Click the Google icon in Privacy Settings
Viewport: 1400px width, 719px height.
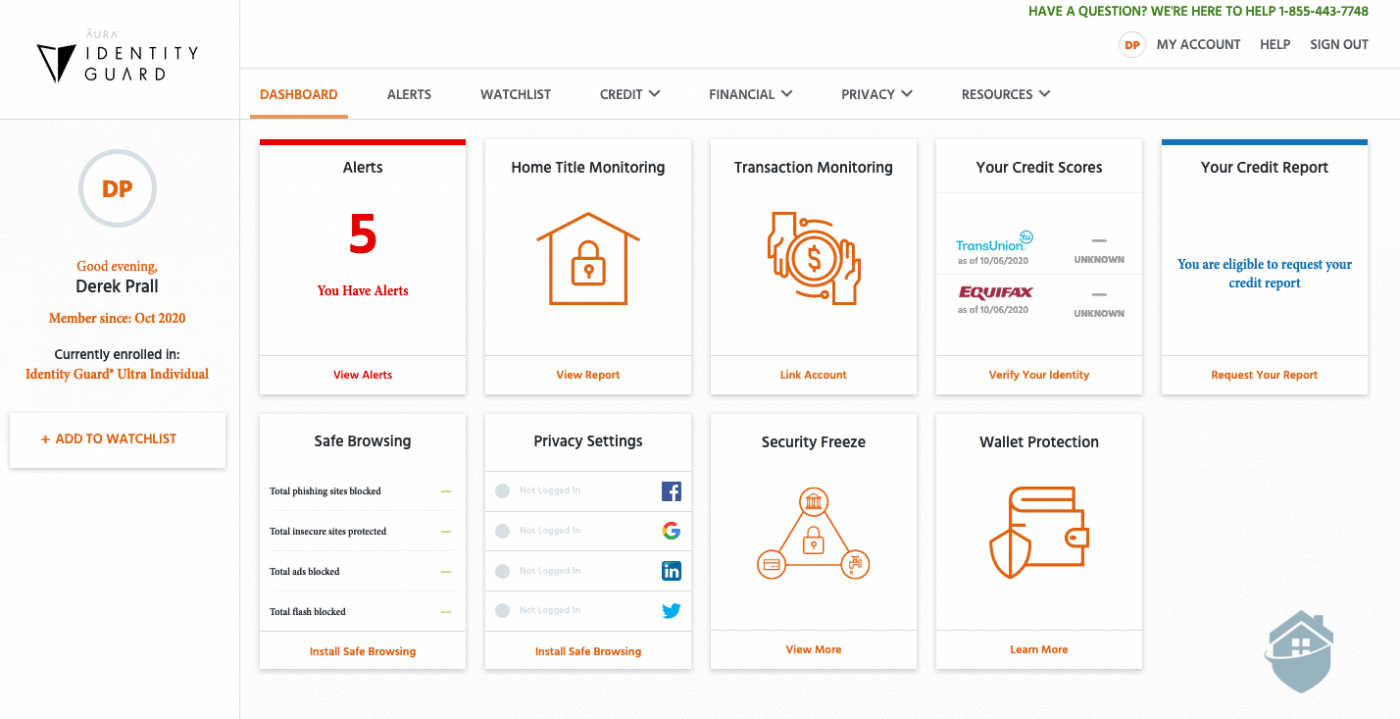point(671,530)
